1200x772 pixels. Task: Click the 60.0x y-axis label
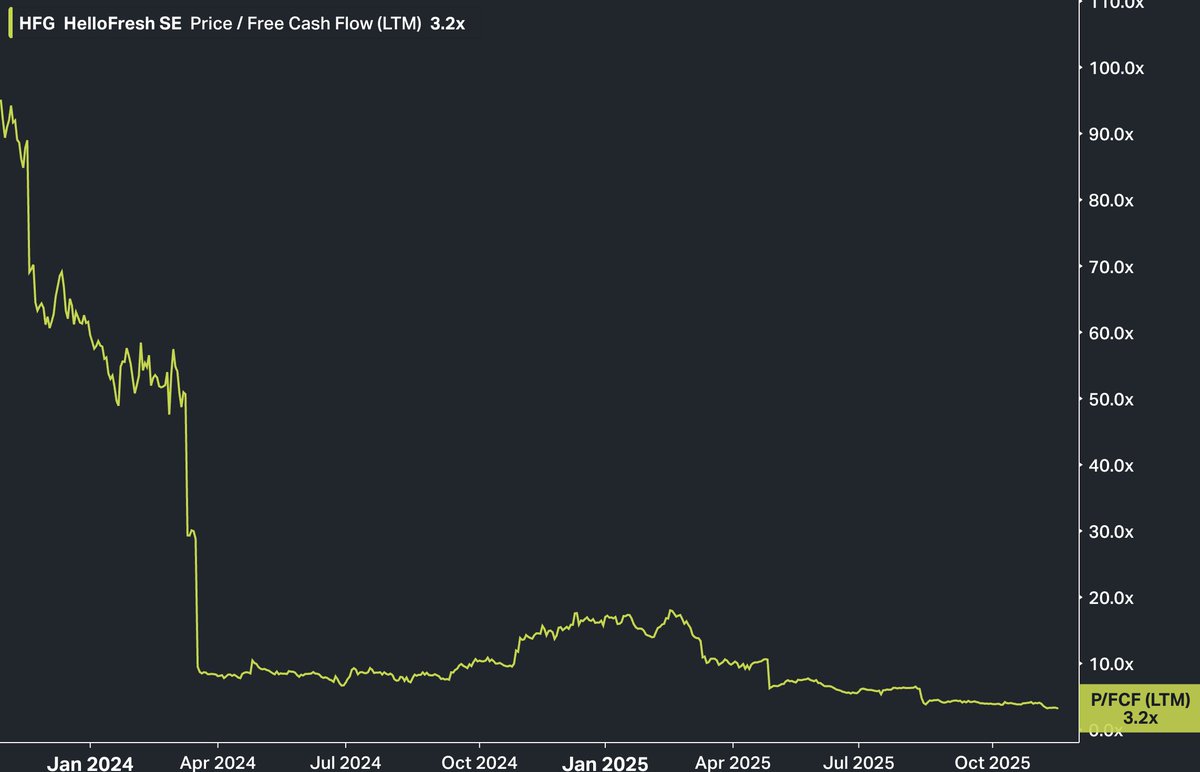coord(1111,333)
